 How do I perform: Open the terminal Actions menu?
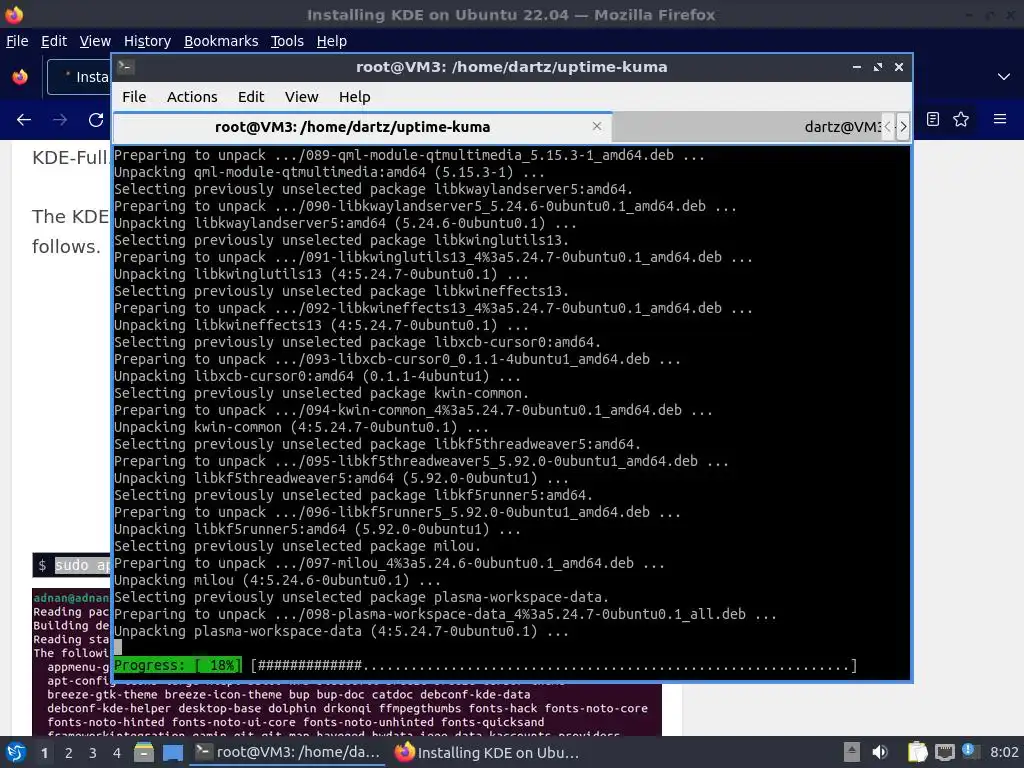pos(192,97)
